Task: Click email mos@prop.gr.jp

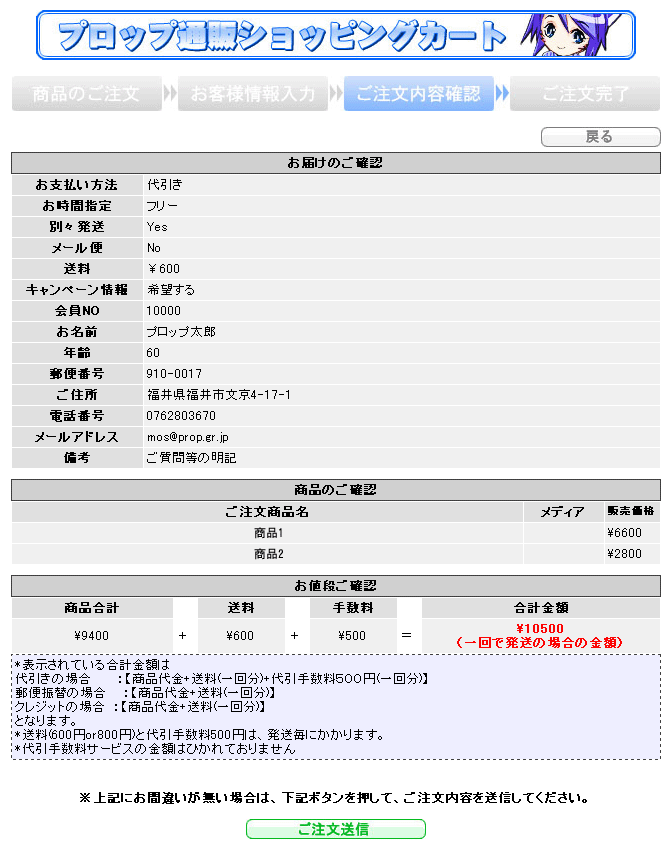Action: pyautogui.click(x=188, y=437)
